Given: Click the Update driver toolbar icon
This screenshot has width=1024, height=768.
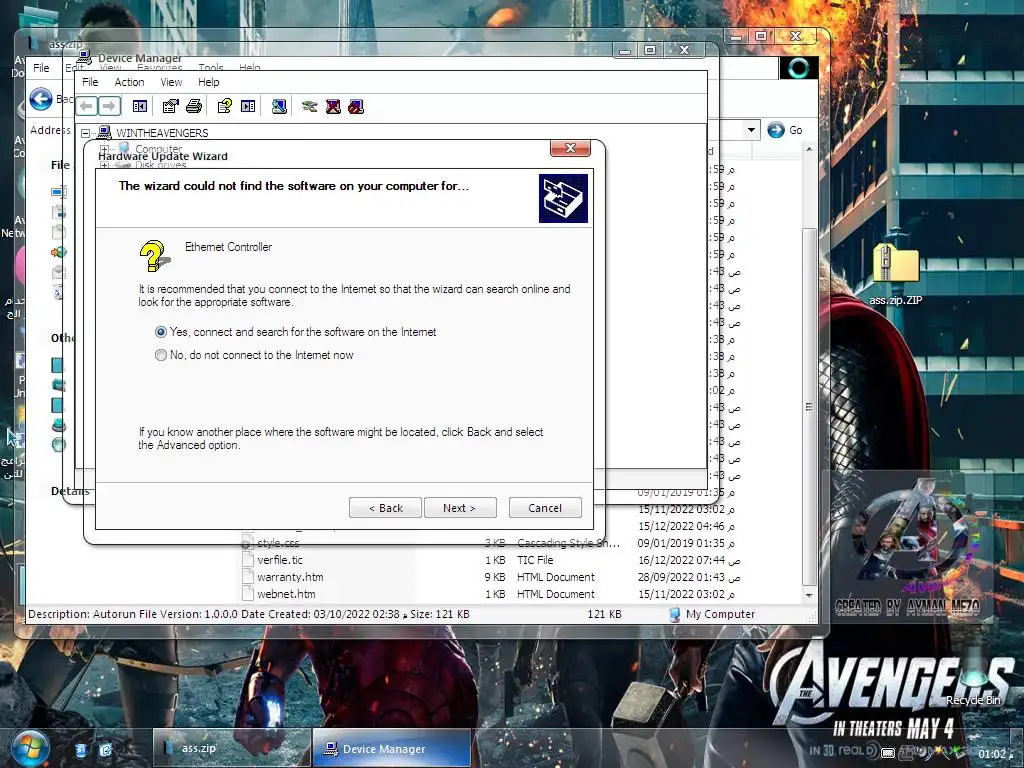Looking at the screenshot, I should 310,106.
